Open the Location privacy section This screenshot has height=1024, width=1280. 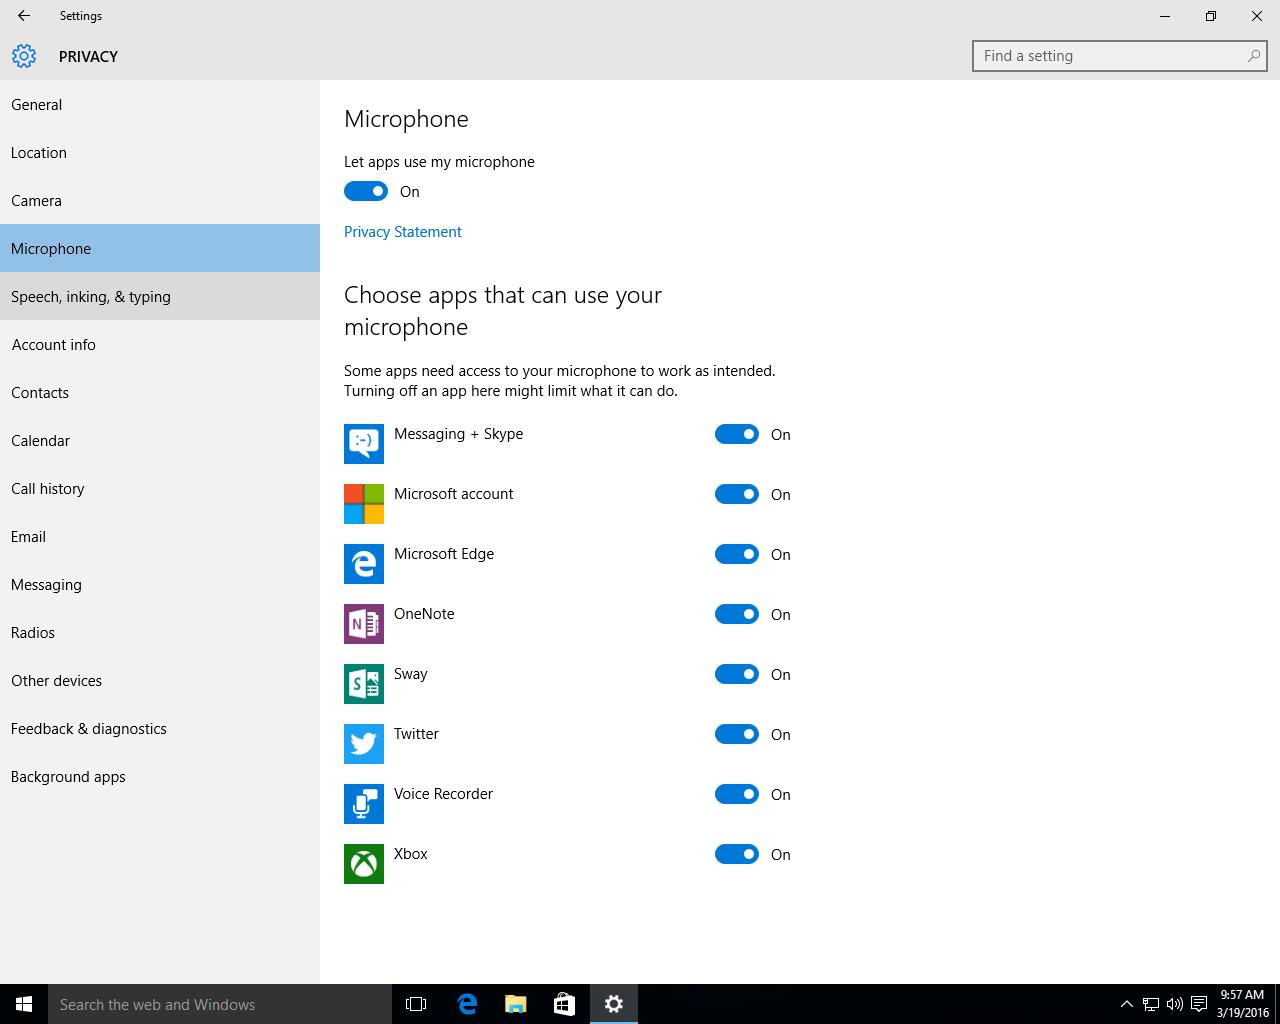click(x=160, y=152)
